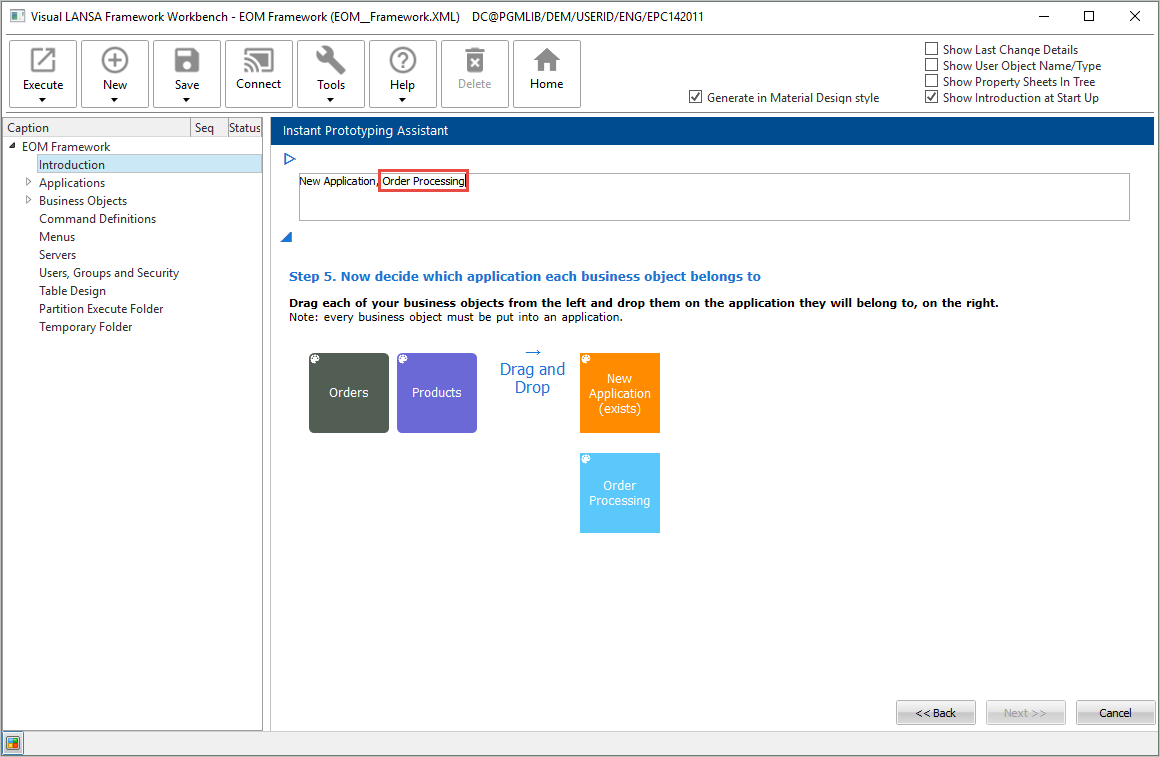Viewport: 1160px width, 757px height.
Task: Click the Help question mark icon
Action: tap(403, 62)
